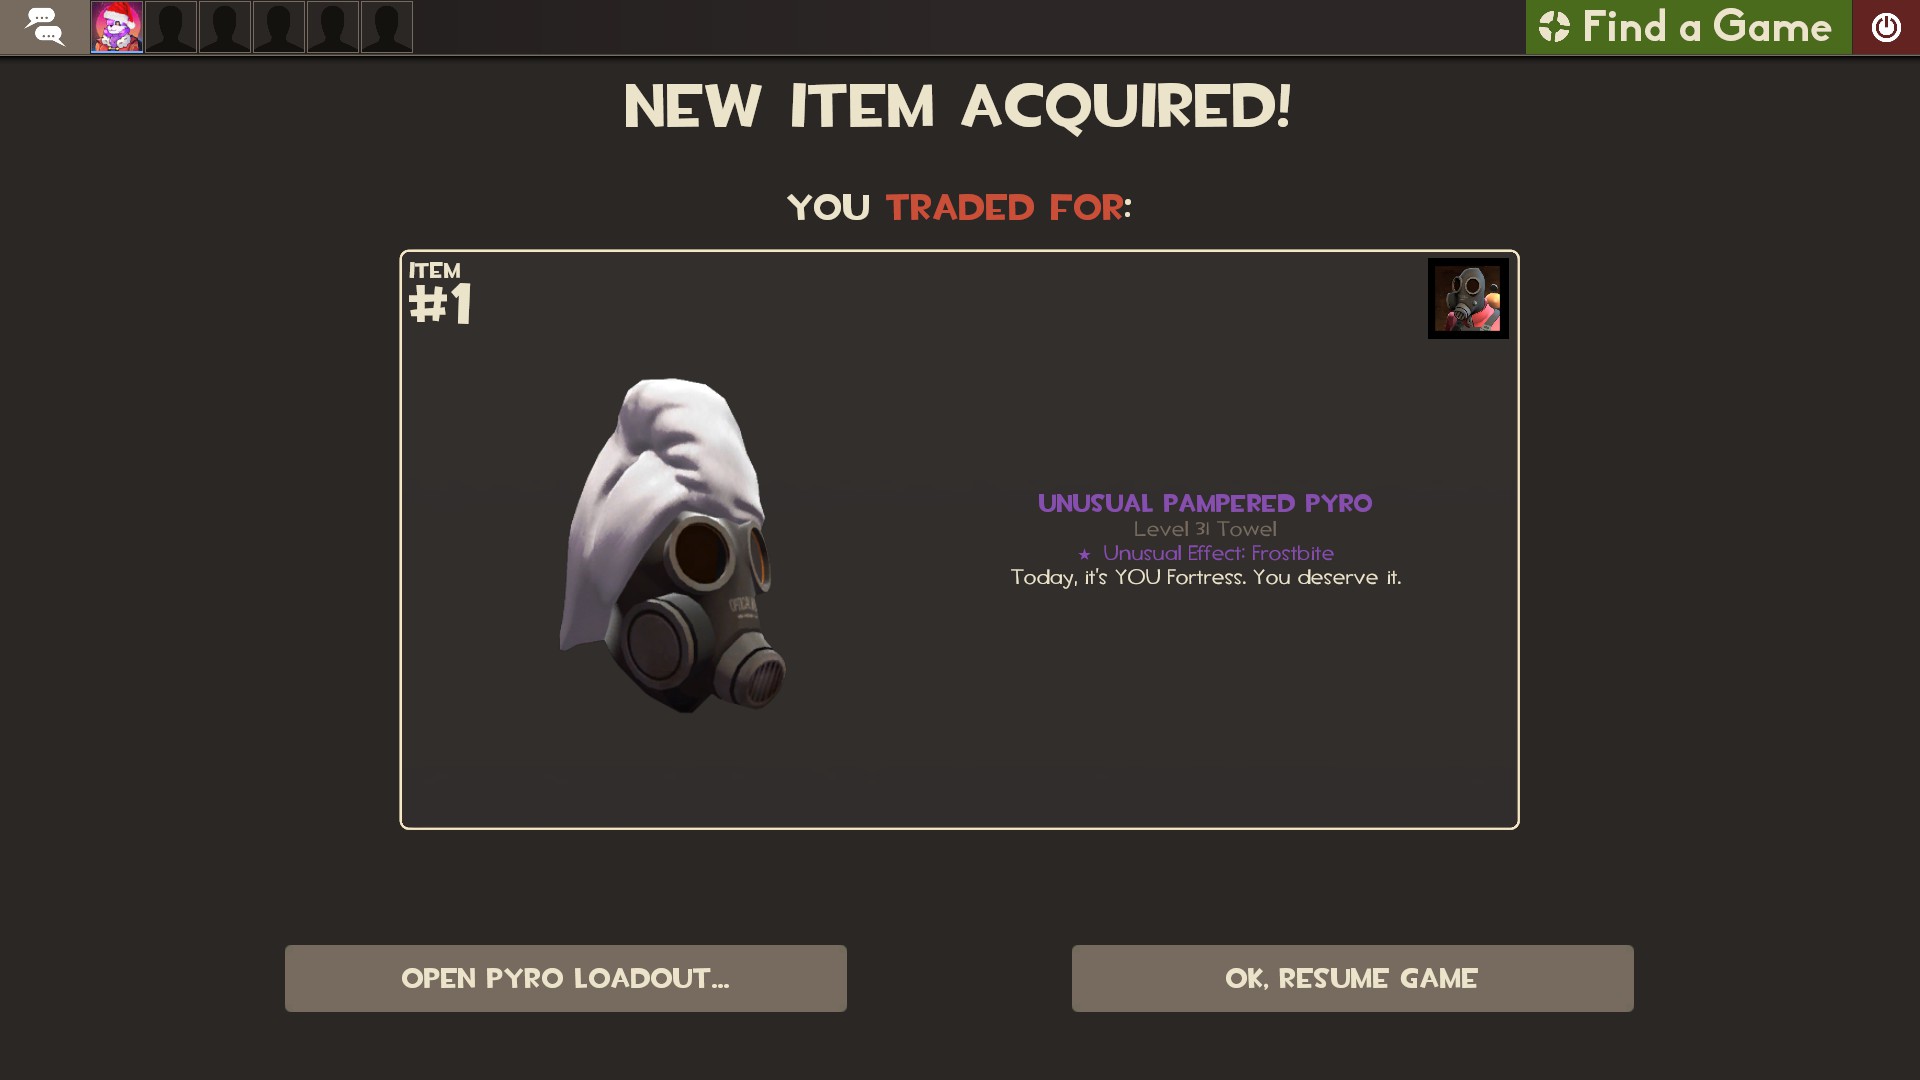Click the New Item Acquired heading
The width and height of the screenshot is (1920, 1080).
pos(958,107)
